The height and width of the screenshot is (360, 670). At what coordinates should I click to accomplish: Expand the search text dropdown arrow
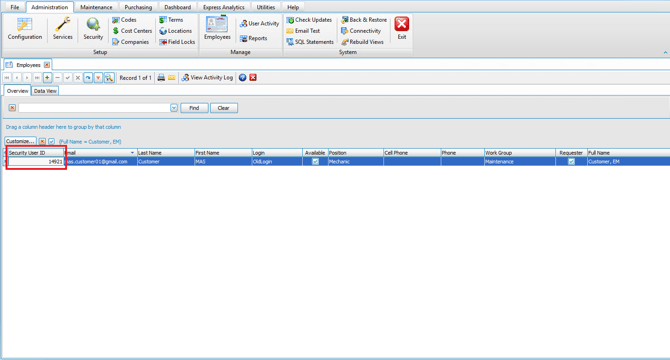pos(174,108)
